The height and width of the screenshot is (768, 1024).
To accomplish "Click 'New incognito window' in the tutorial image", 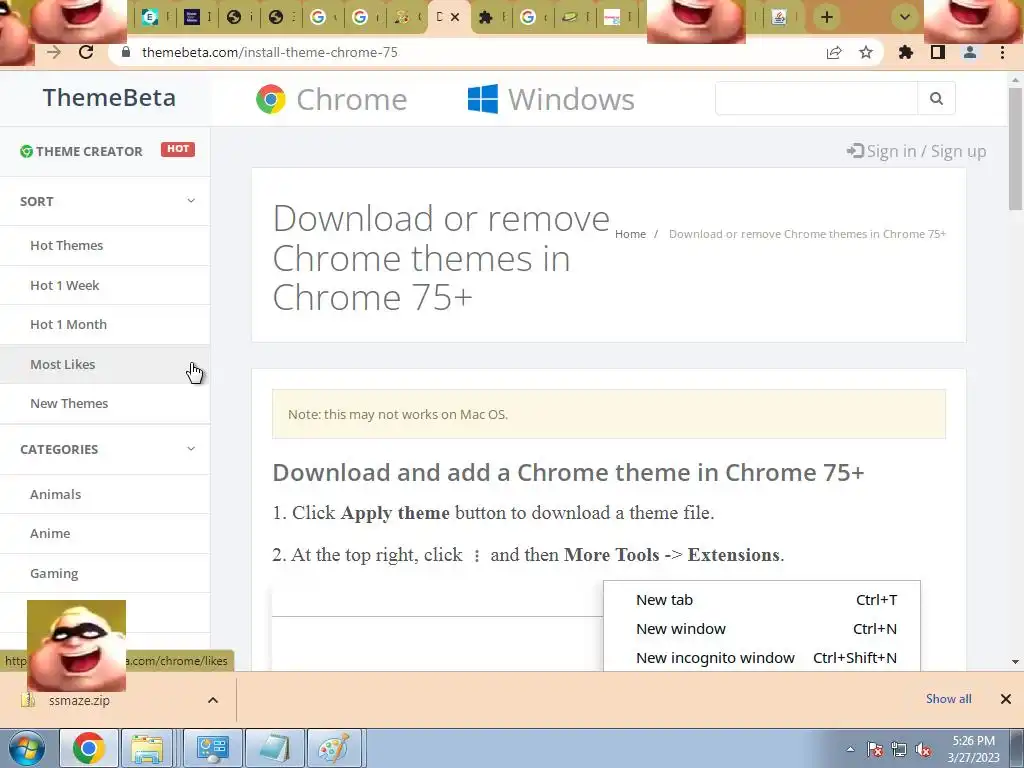I will tap(715, 658).
